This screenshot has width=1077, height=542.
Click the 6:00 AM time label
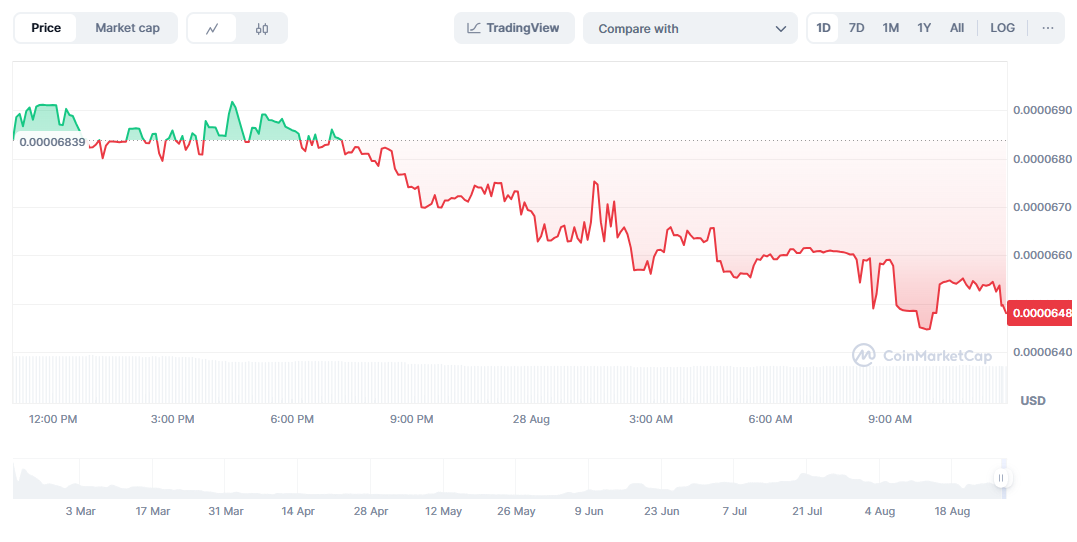point(770,419)
